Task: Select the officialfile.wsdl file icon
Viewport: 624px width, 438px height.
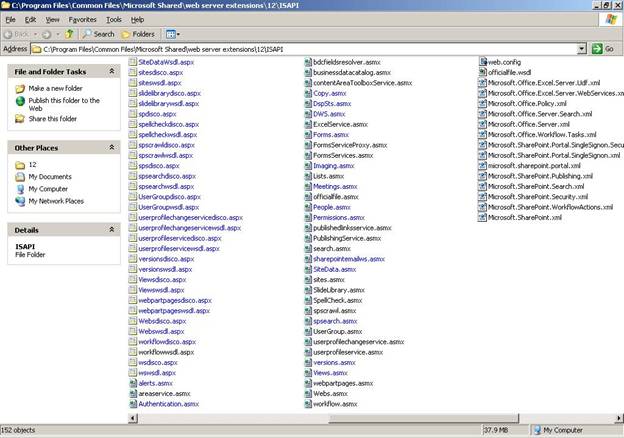Action: pos(483,72)
